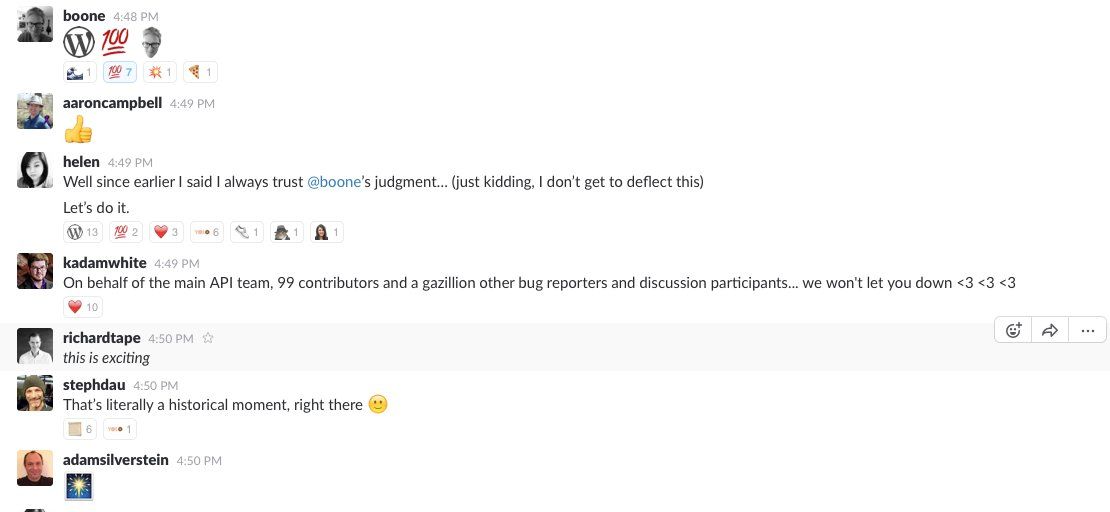Toggle the 100 reaction with 7 on boone's message
1110x512 pixels.
coord(120,72)
